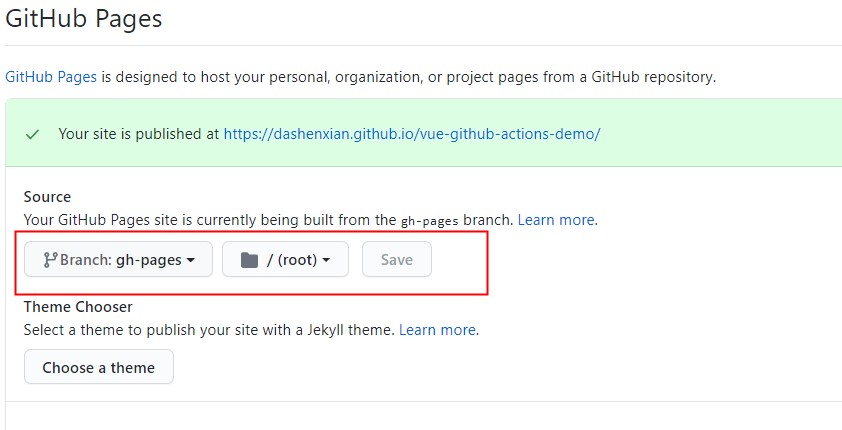Click the caret arrow after gh-pages
This screenshot has width=842, height=430.
tap(191, 261)
